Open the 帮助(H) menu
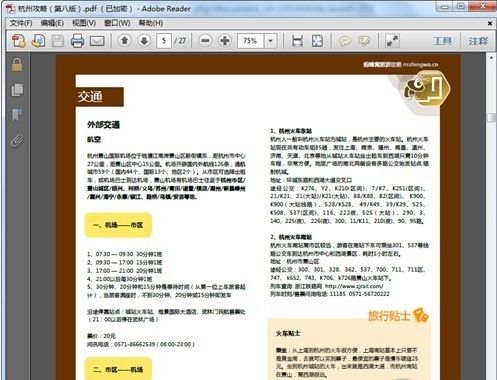 [151, 23]
